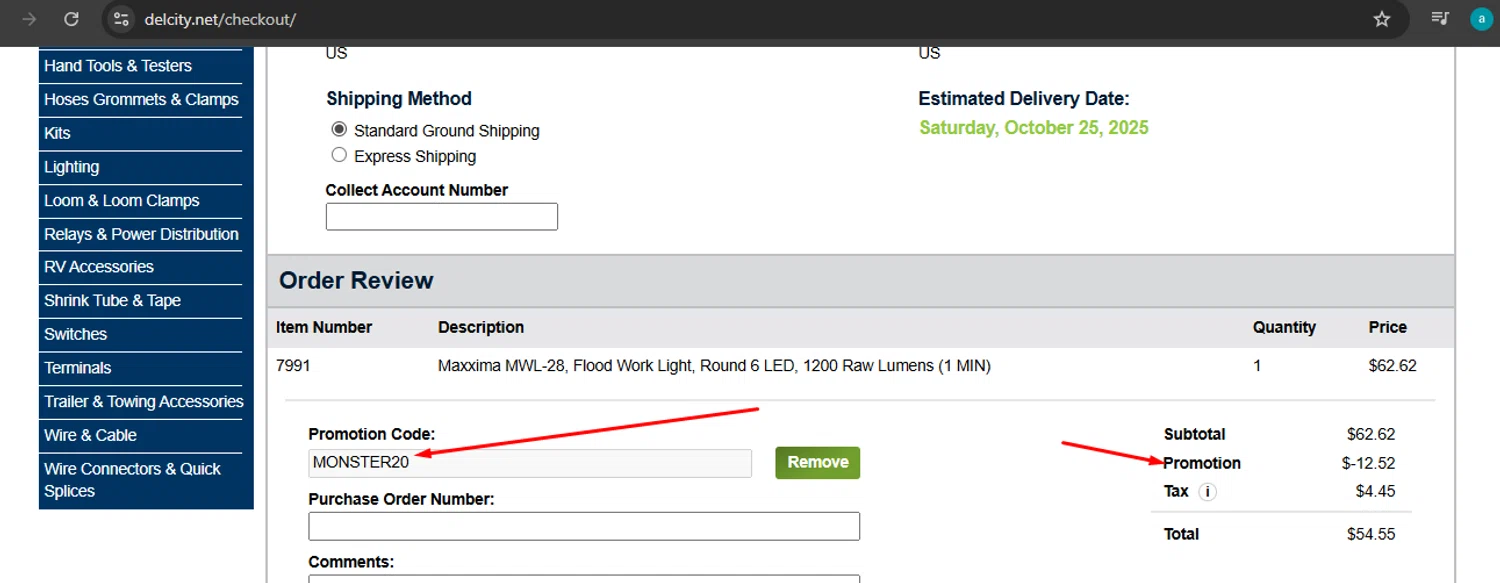
Task: Click the Shipping Method heading
Action: click(x=399, y=99)
